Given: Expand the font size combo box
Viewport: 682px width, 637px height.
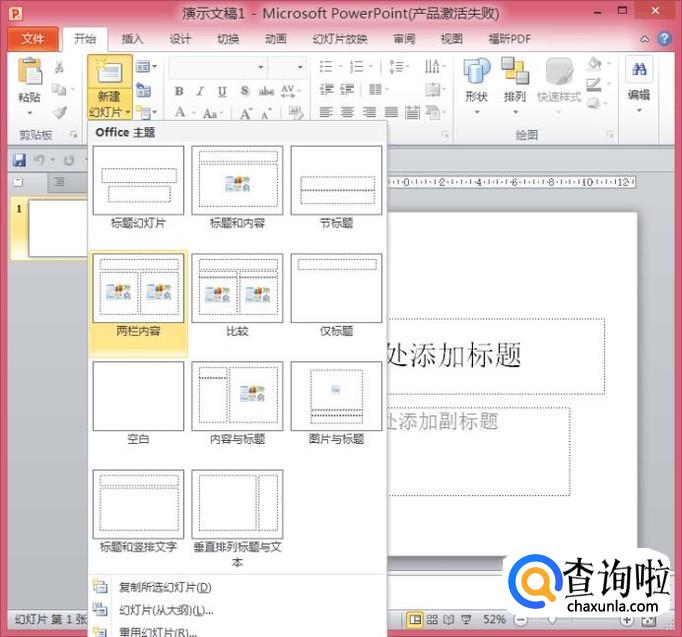Looking at the screenshot, I should [301, 67].
